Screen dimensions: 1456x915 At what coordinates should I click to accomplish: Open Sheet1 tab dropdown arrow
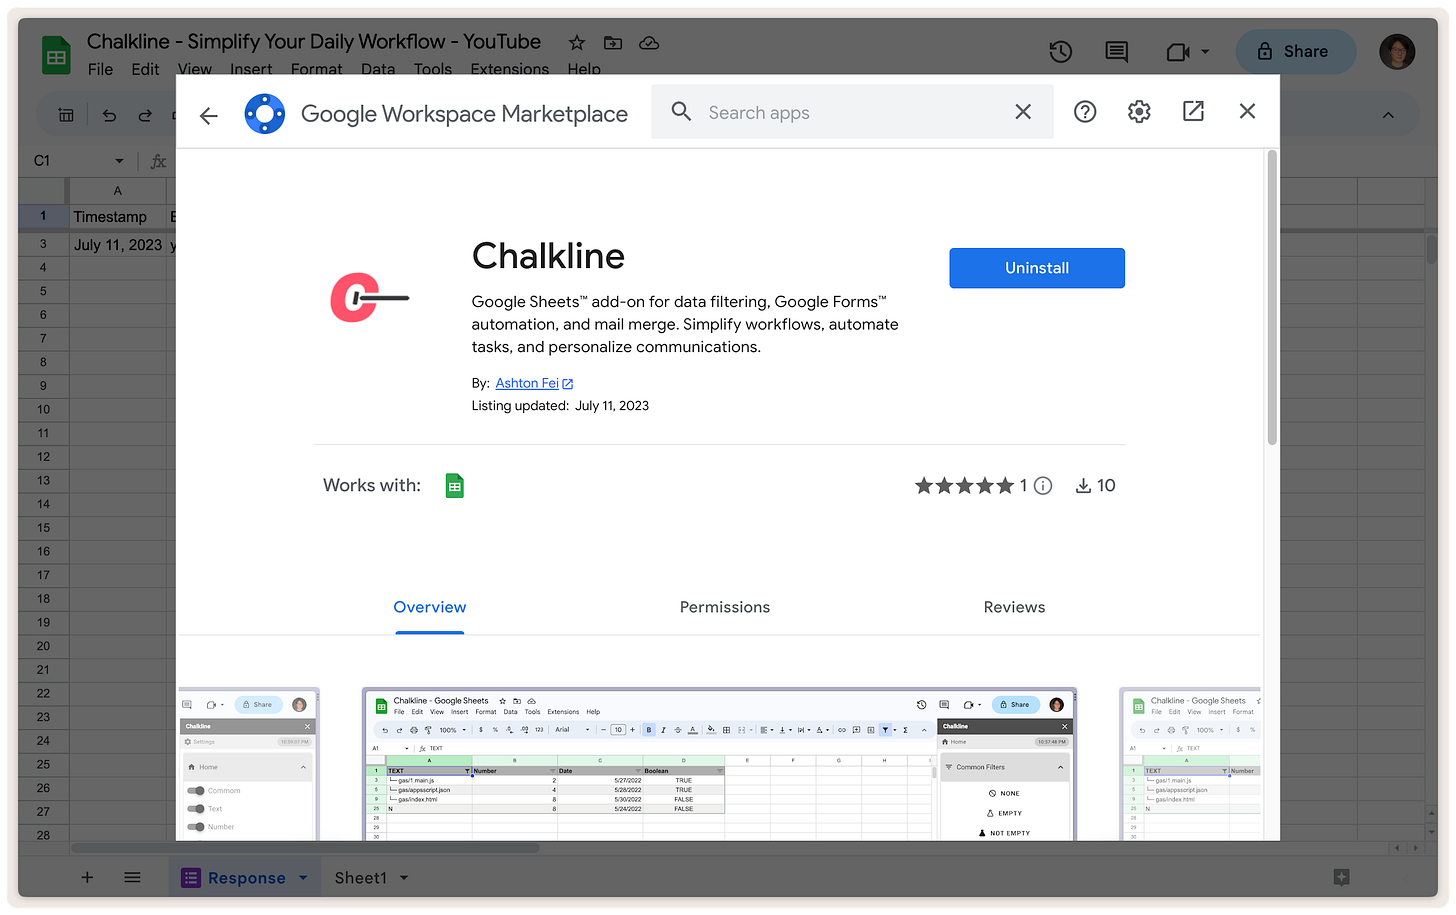click(404, 878)
